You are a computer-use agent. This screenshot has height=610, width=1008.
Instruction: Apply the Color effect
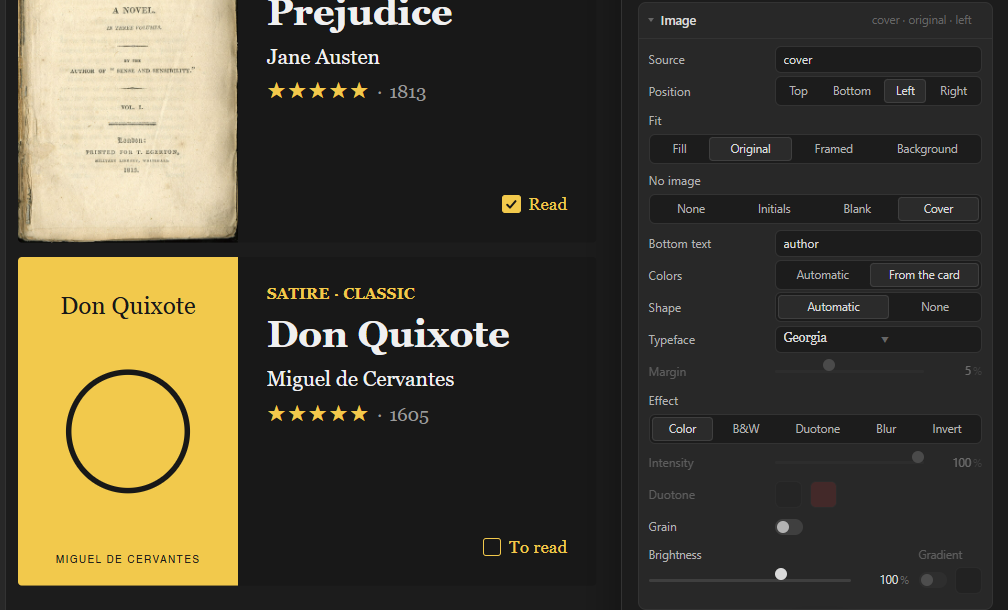tap(682, 429)
